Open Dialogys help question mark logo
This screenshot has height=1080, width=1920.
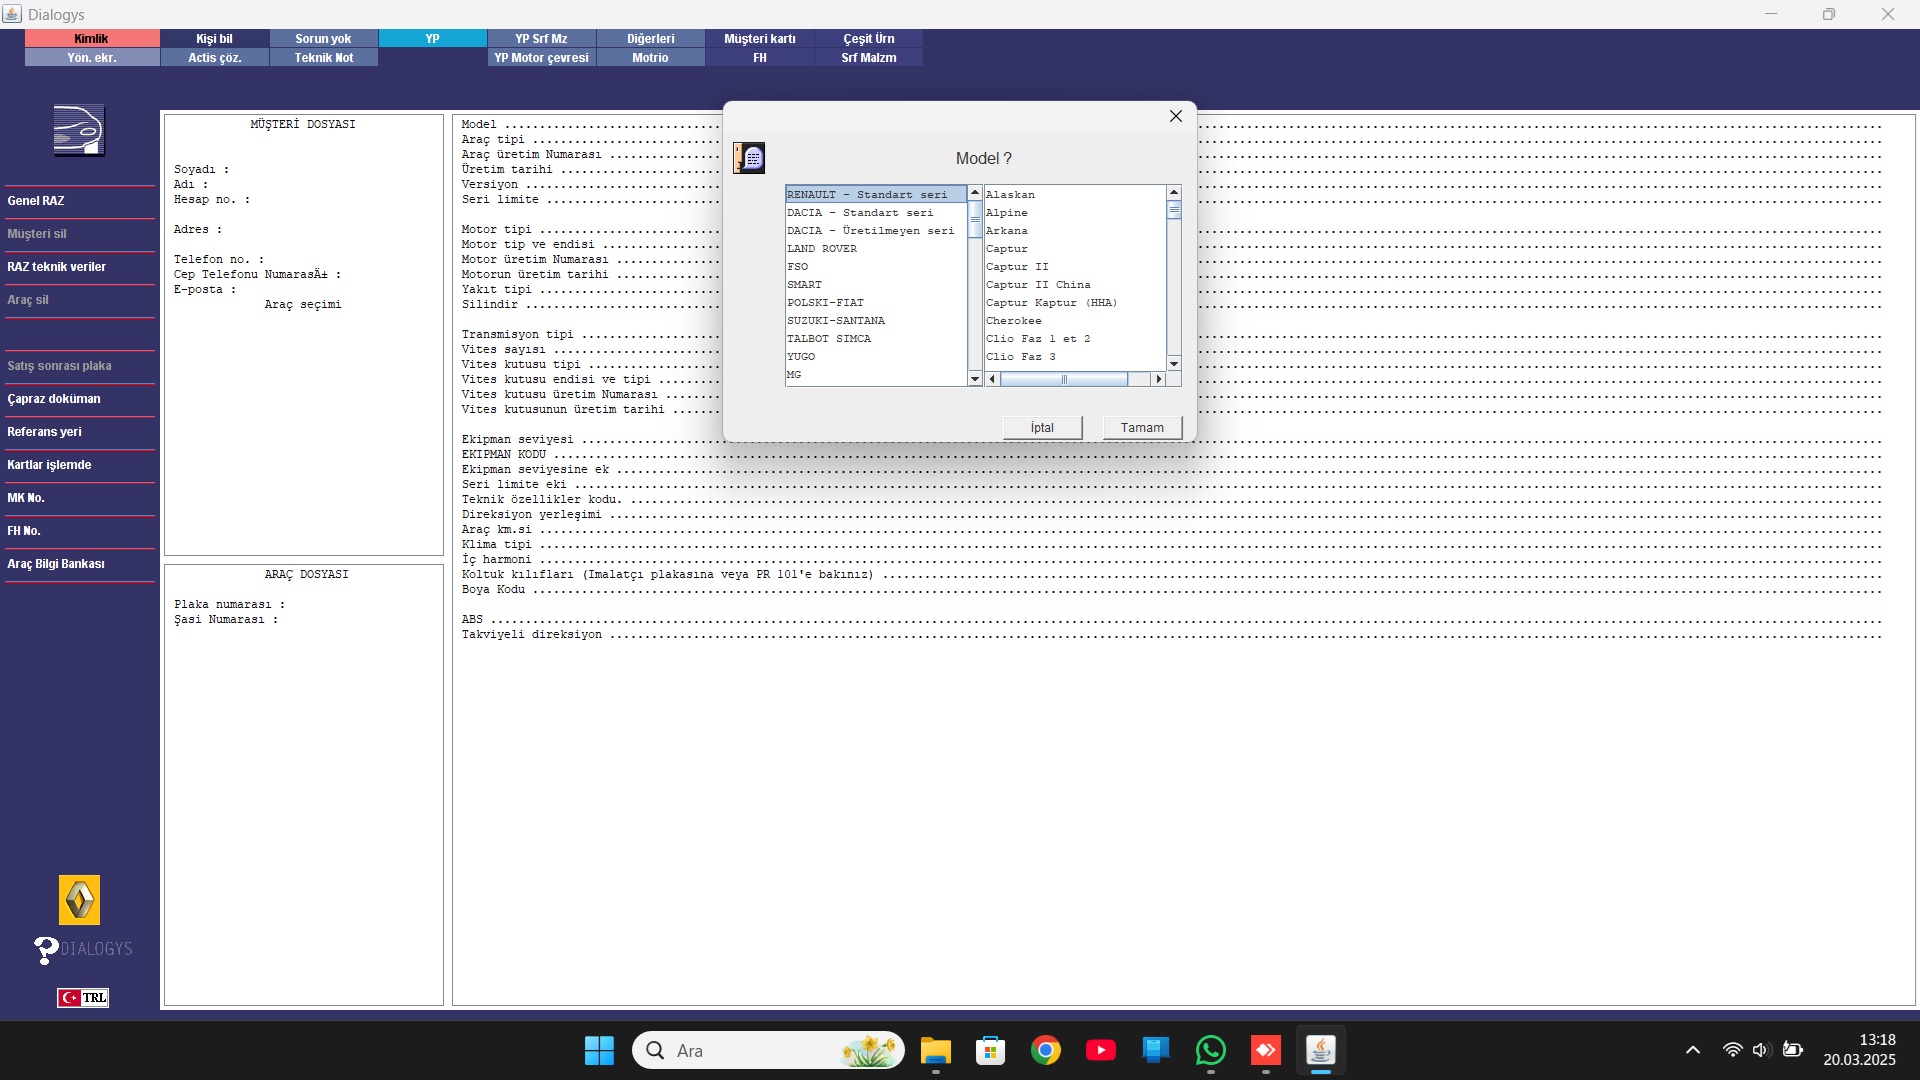click(x=84, y=949)
